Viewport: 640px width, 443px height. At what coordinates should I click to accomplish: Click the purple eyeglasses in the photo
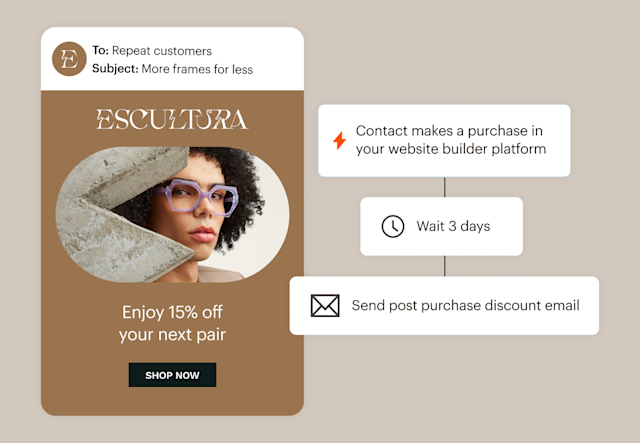(200, 195)
